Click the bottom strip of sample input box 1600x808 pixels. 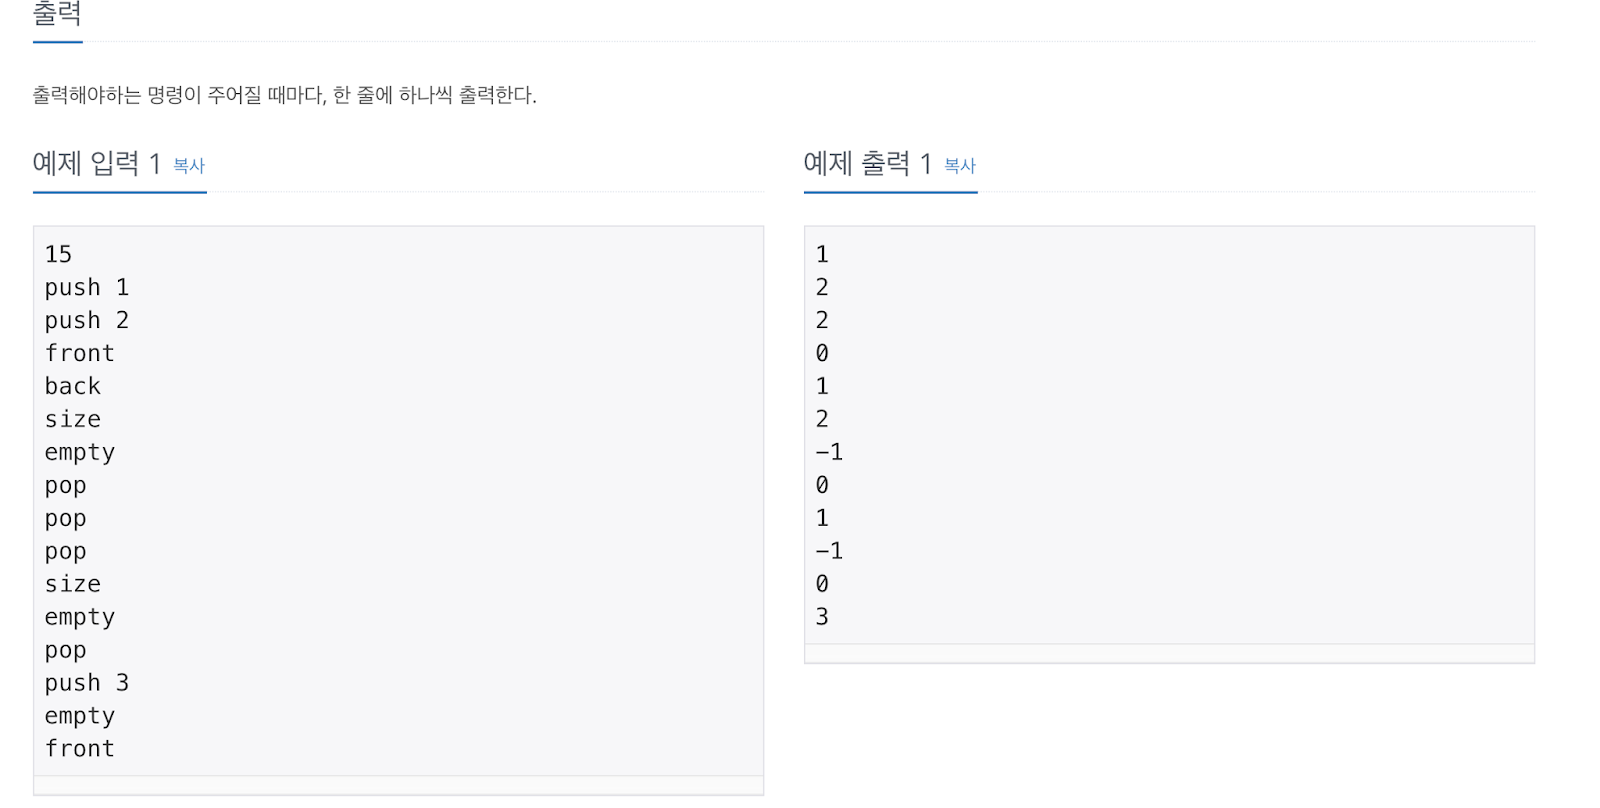pyautogui.click(x=398, y=785)
